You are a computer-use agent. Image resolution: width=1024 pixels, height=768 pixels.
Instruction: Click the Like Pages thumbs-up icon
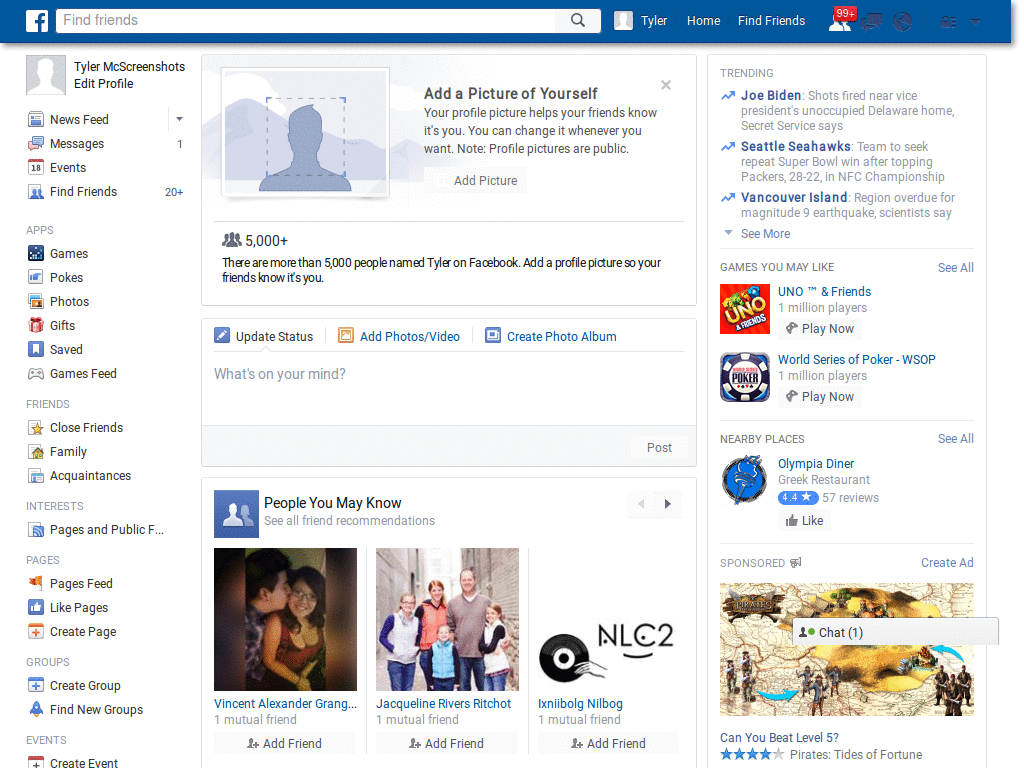[36, 607]
